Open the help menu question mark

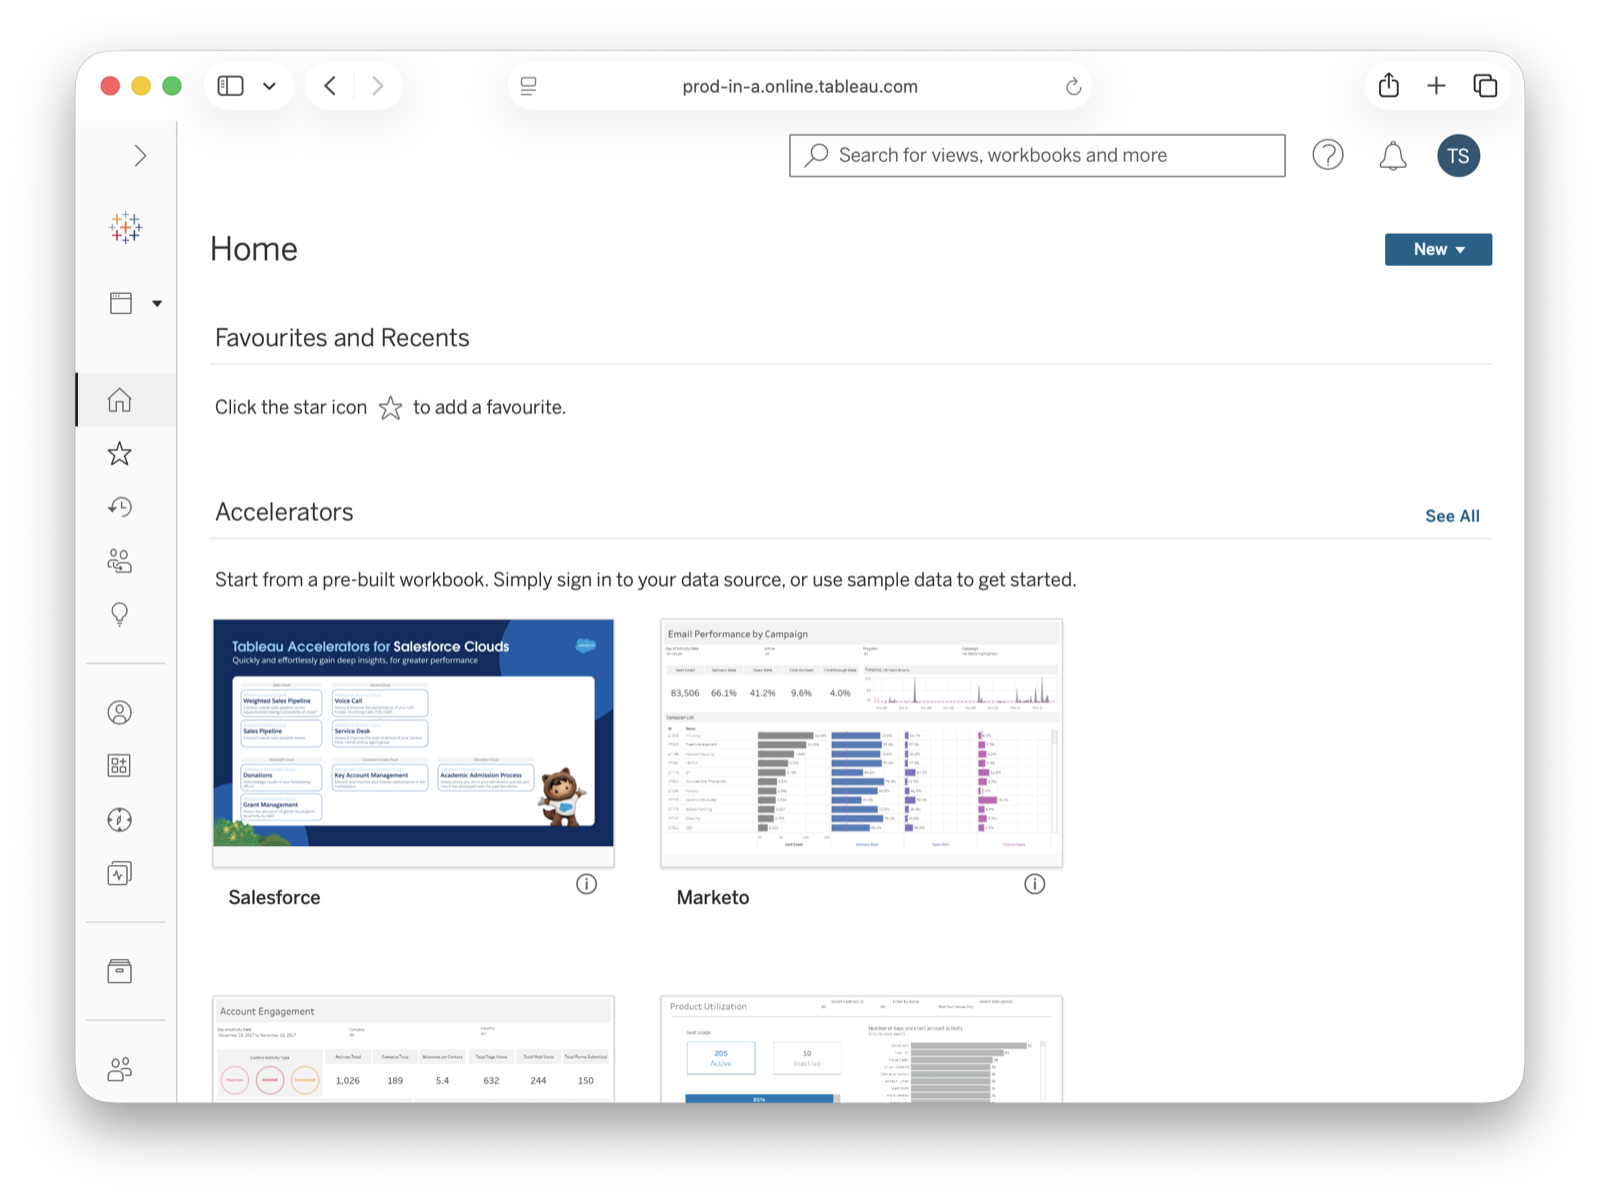point(1327,155)
